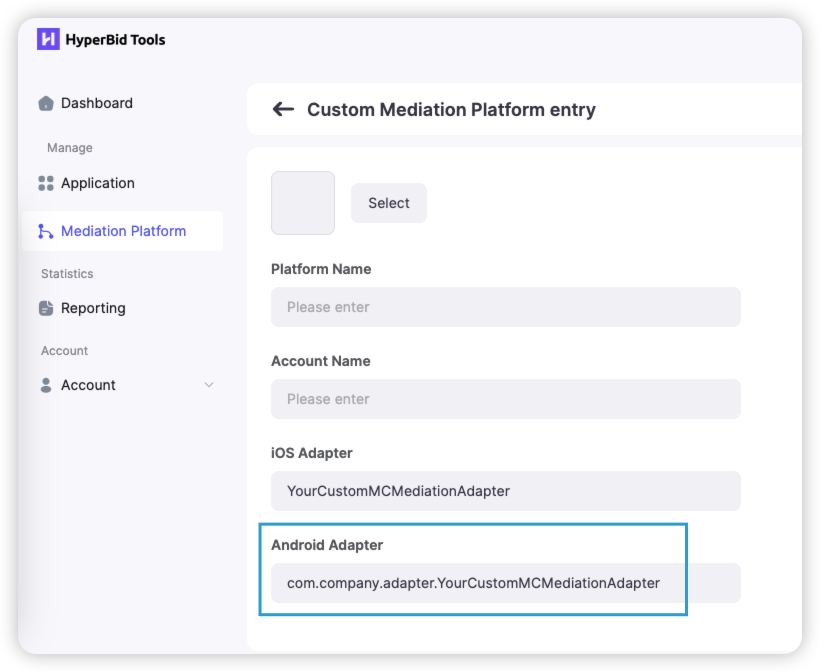Click the HyperBid Tools logo icon

click(48, 40)
